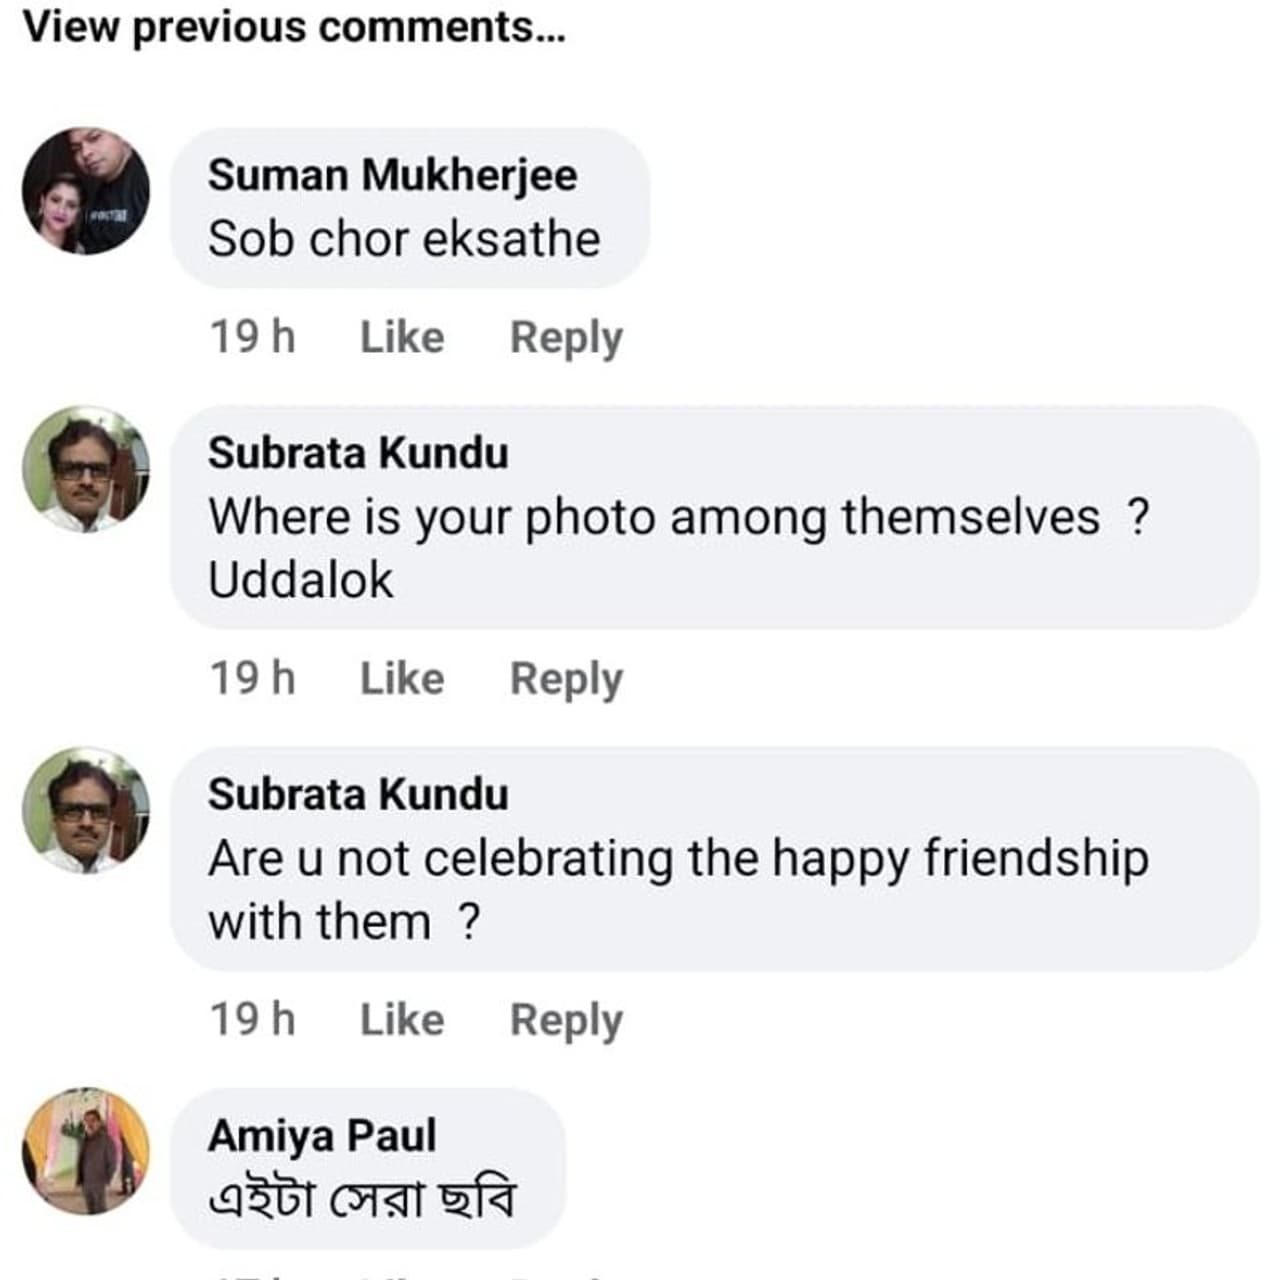Open Amiya Paul's profile picture

coord(86,1150)
